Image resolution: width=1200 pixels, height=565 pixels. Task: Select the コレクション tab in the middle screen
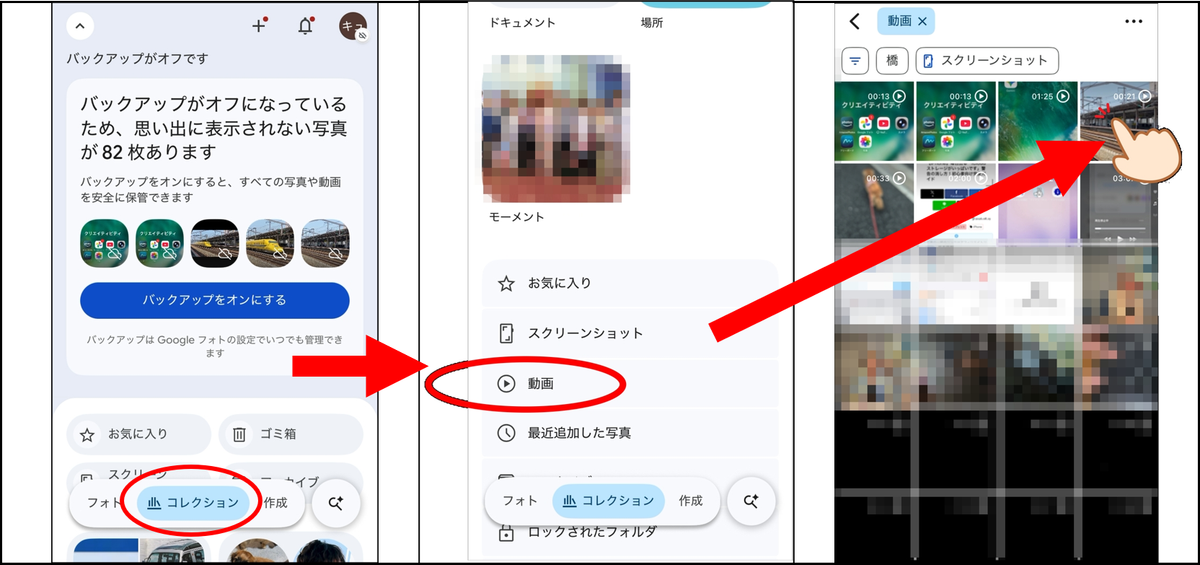click(x=609, y=501)
